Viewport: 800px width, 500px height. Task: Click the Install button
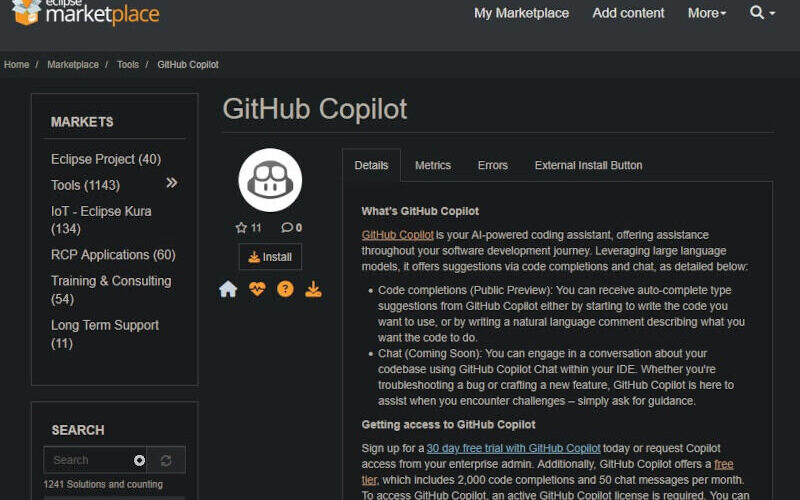click(270, 257)
